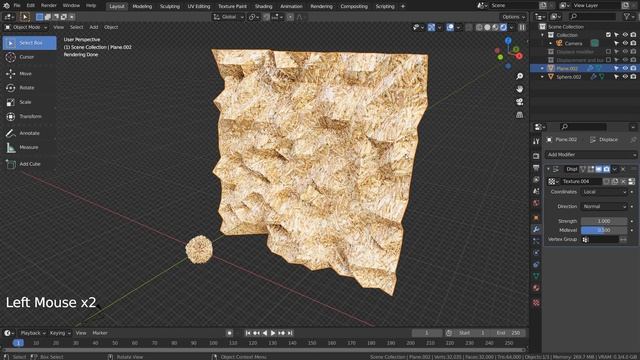Image resolution: width=640 pixels, height=360 pixels.
Task: Play the animation forward
Action: (273, 333)
